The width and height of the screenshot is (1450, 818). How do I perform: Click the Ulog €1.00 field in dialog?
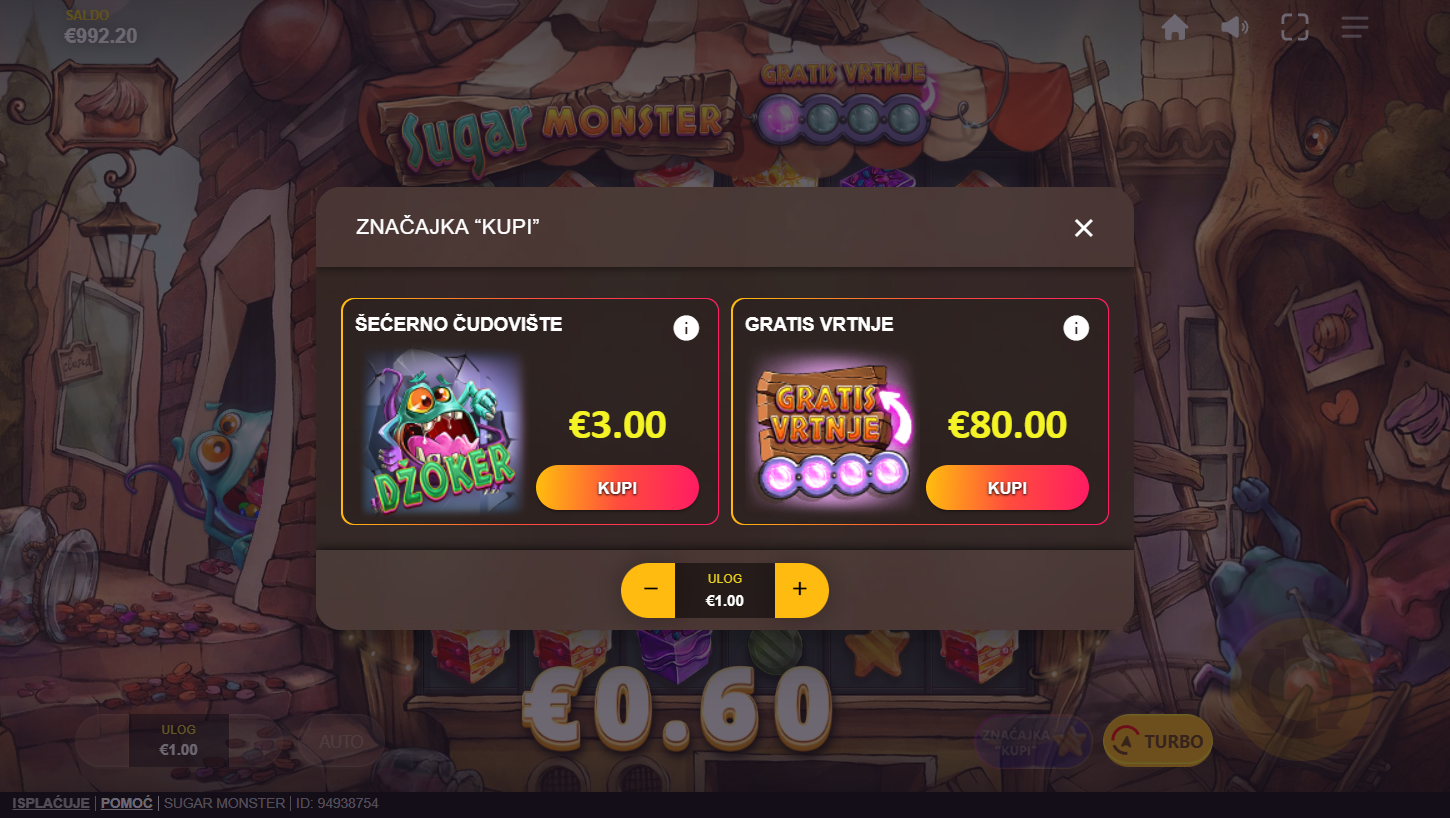pos(725,590)
